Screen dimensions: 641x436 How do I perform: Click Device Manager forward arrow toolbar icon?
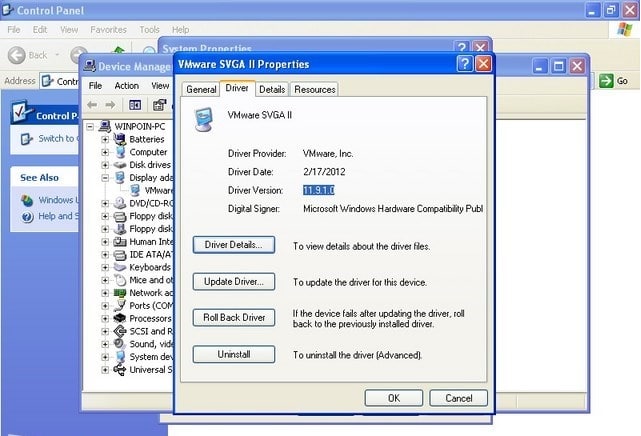pyautogui.click(x=110, y=105)
